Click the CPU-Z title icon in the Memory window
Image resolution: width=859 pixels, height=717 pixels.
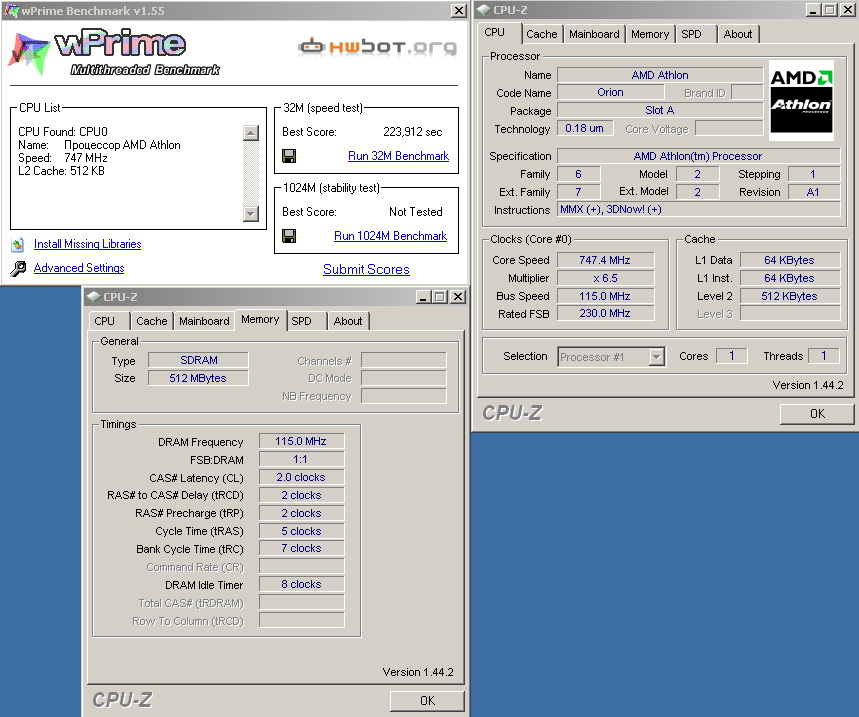(94, 296)
